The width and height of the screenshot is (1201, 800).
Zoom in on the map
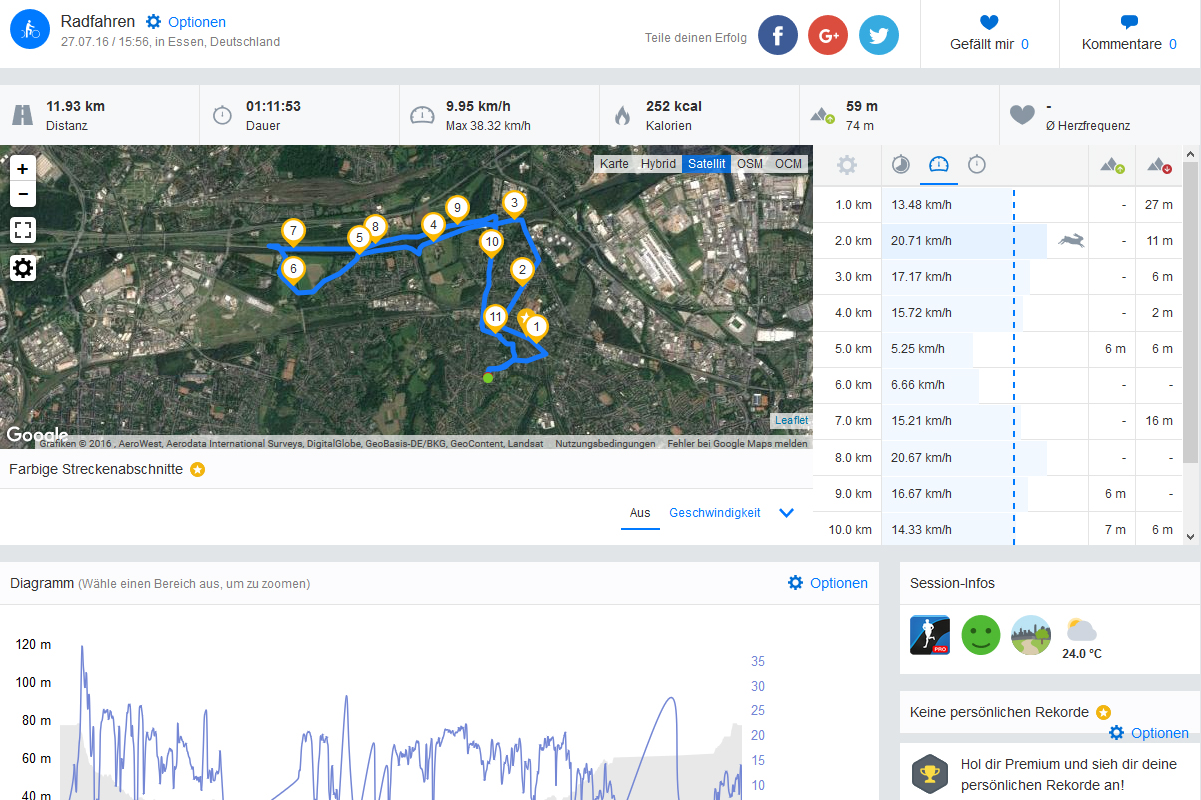[23, 169]
